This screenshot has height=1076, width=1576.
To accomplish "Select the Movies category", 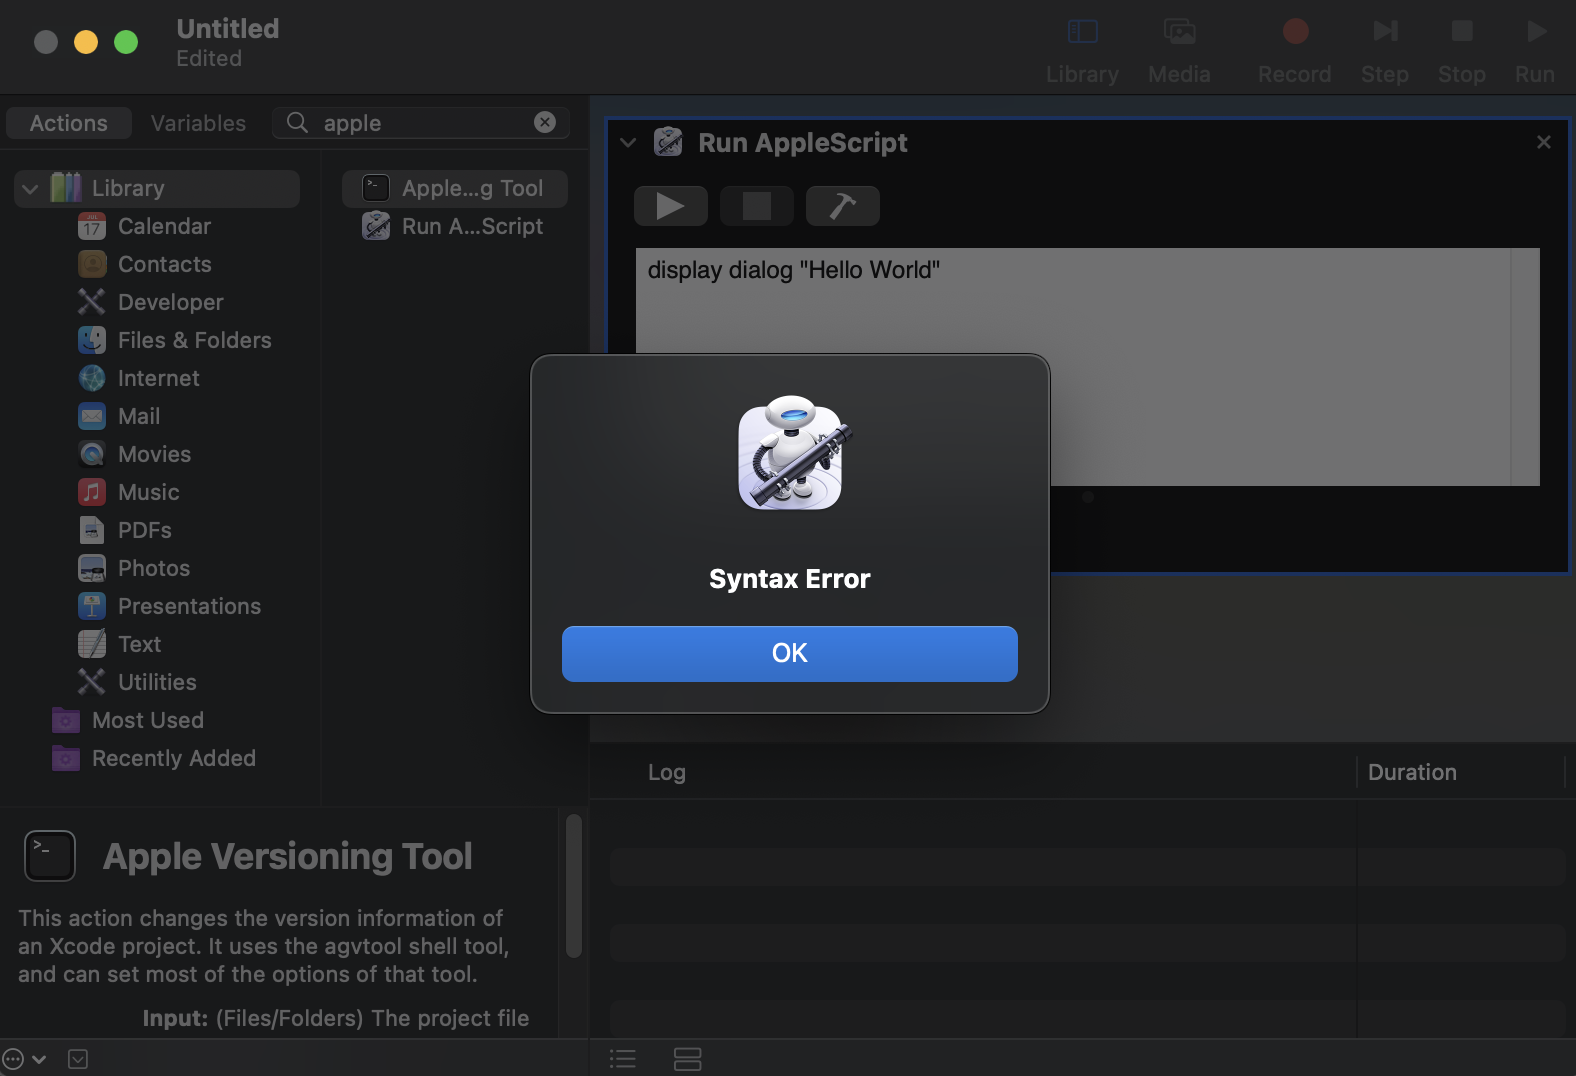I will click(154, 455).
